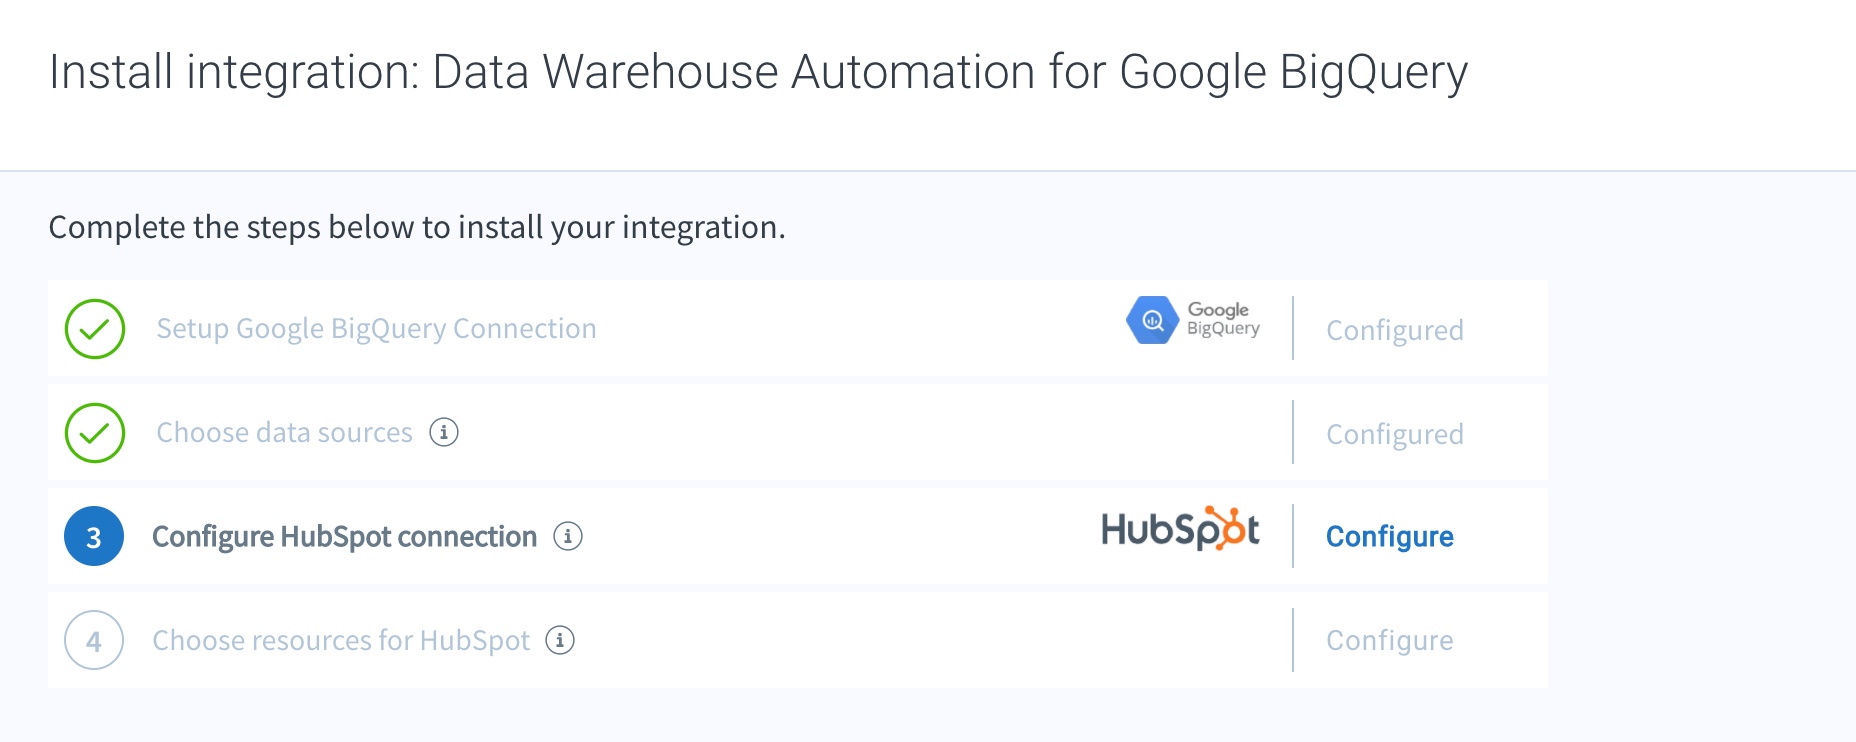Select the Choose resources for HubSpot label

(x=341, y=641)
